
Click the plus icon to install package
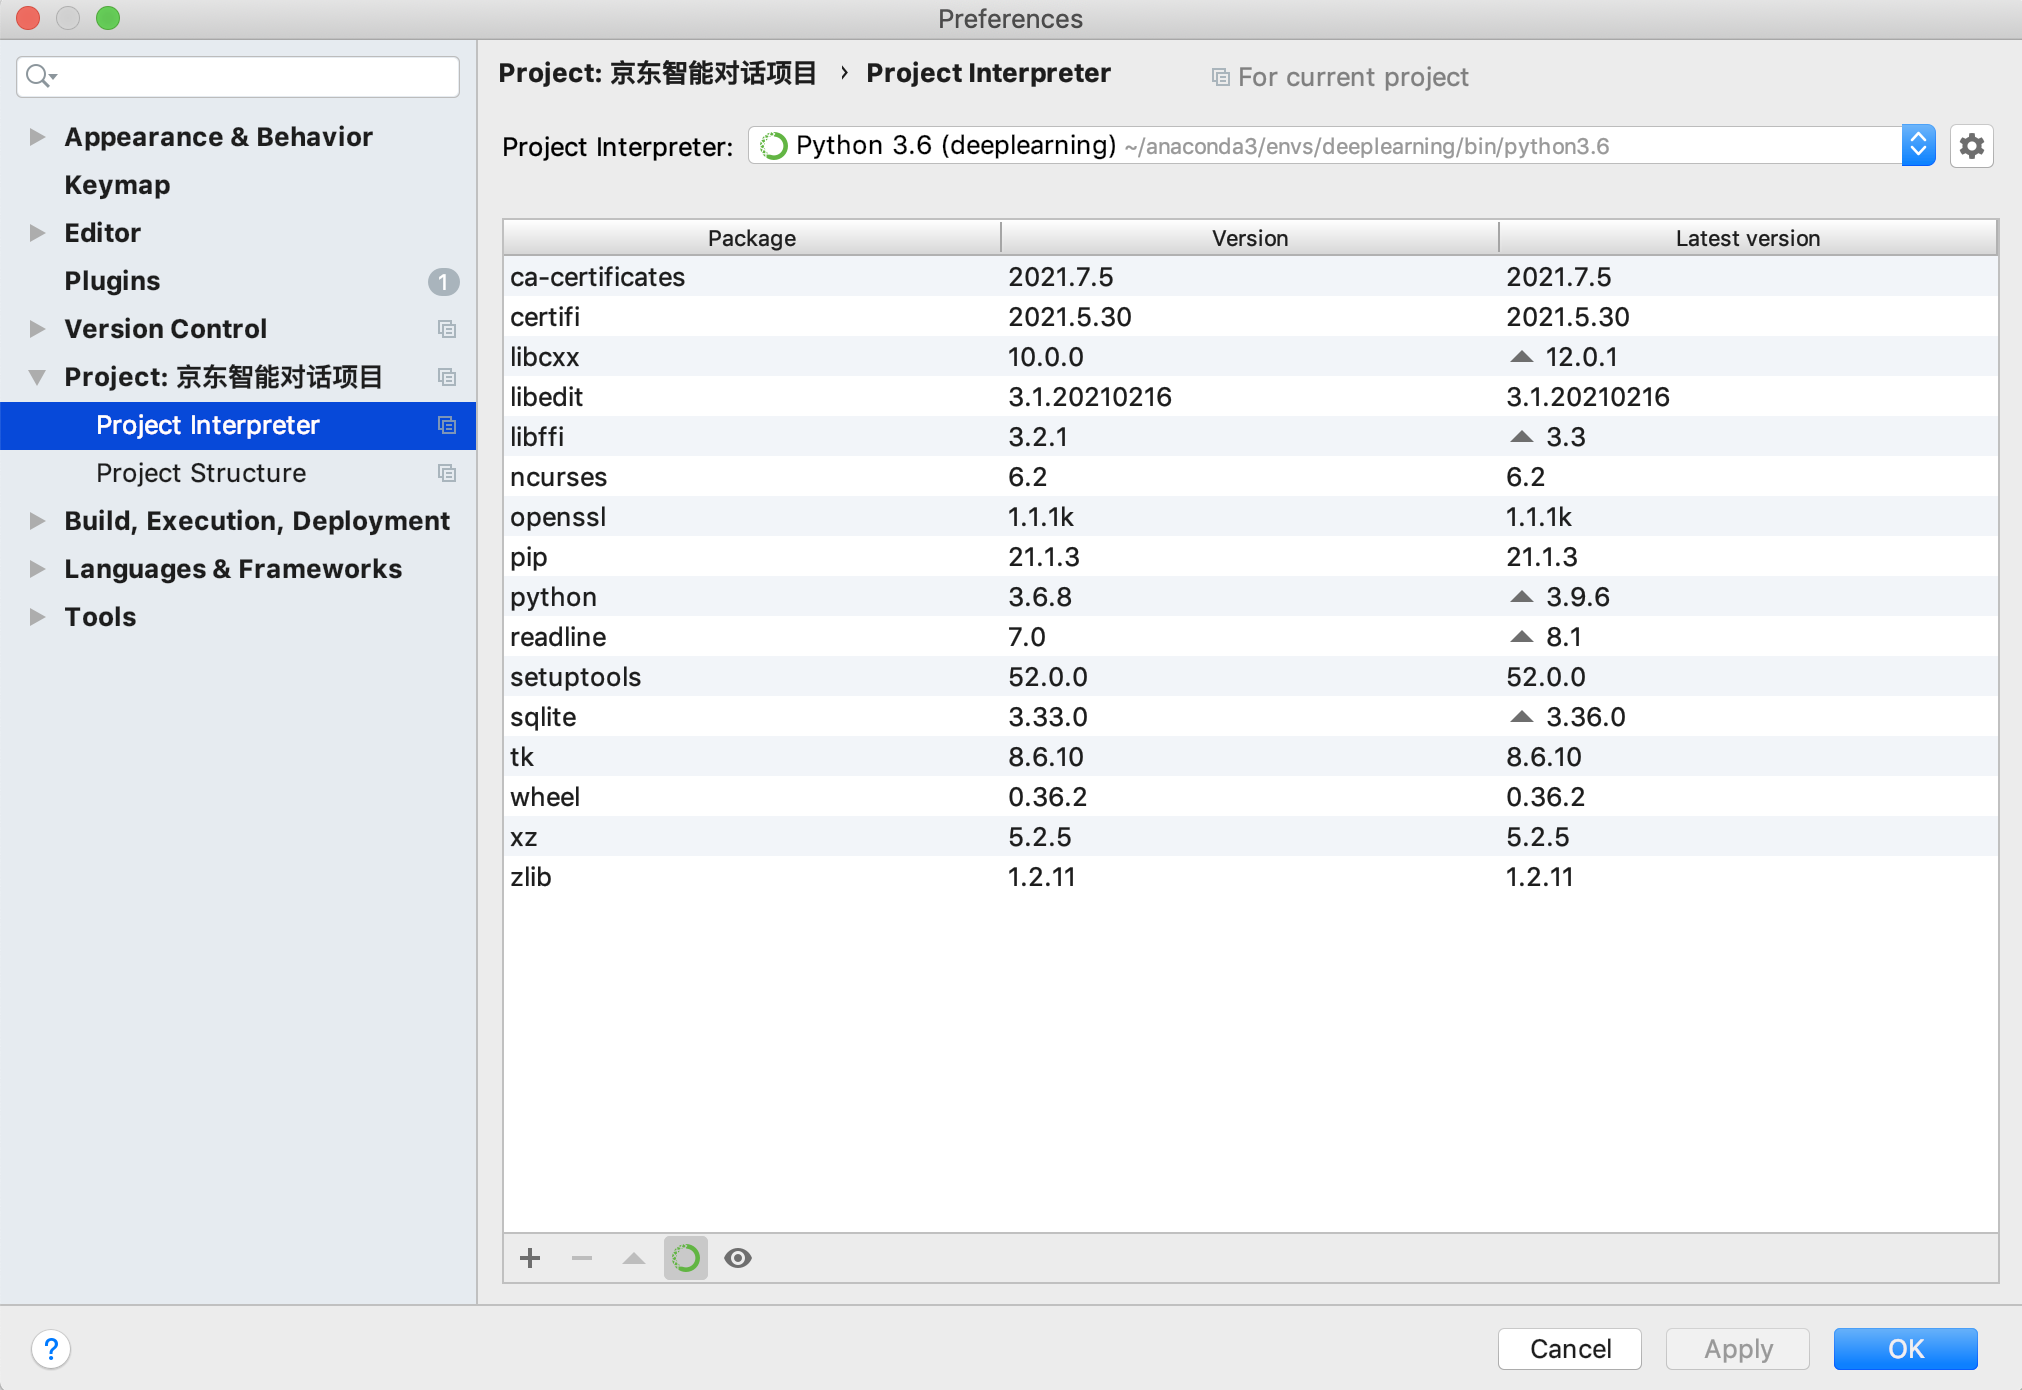530,1258
